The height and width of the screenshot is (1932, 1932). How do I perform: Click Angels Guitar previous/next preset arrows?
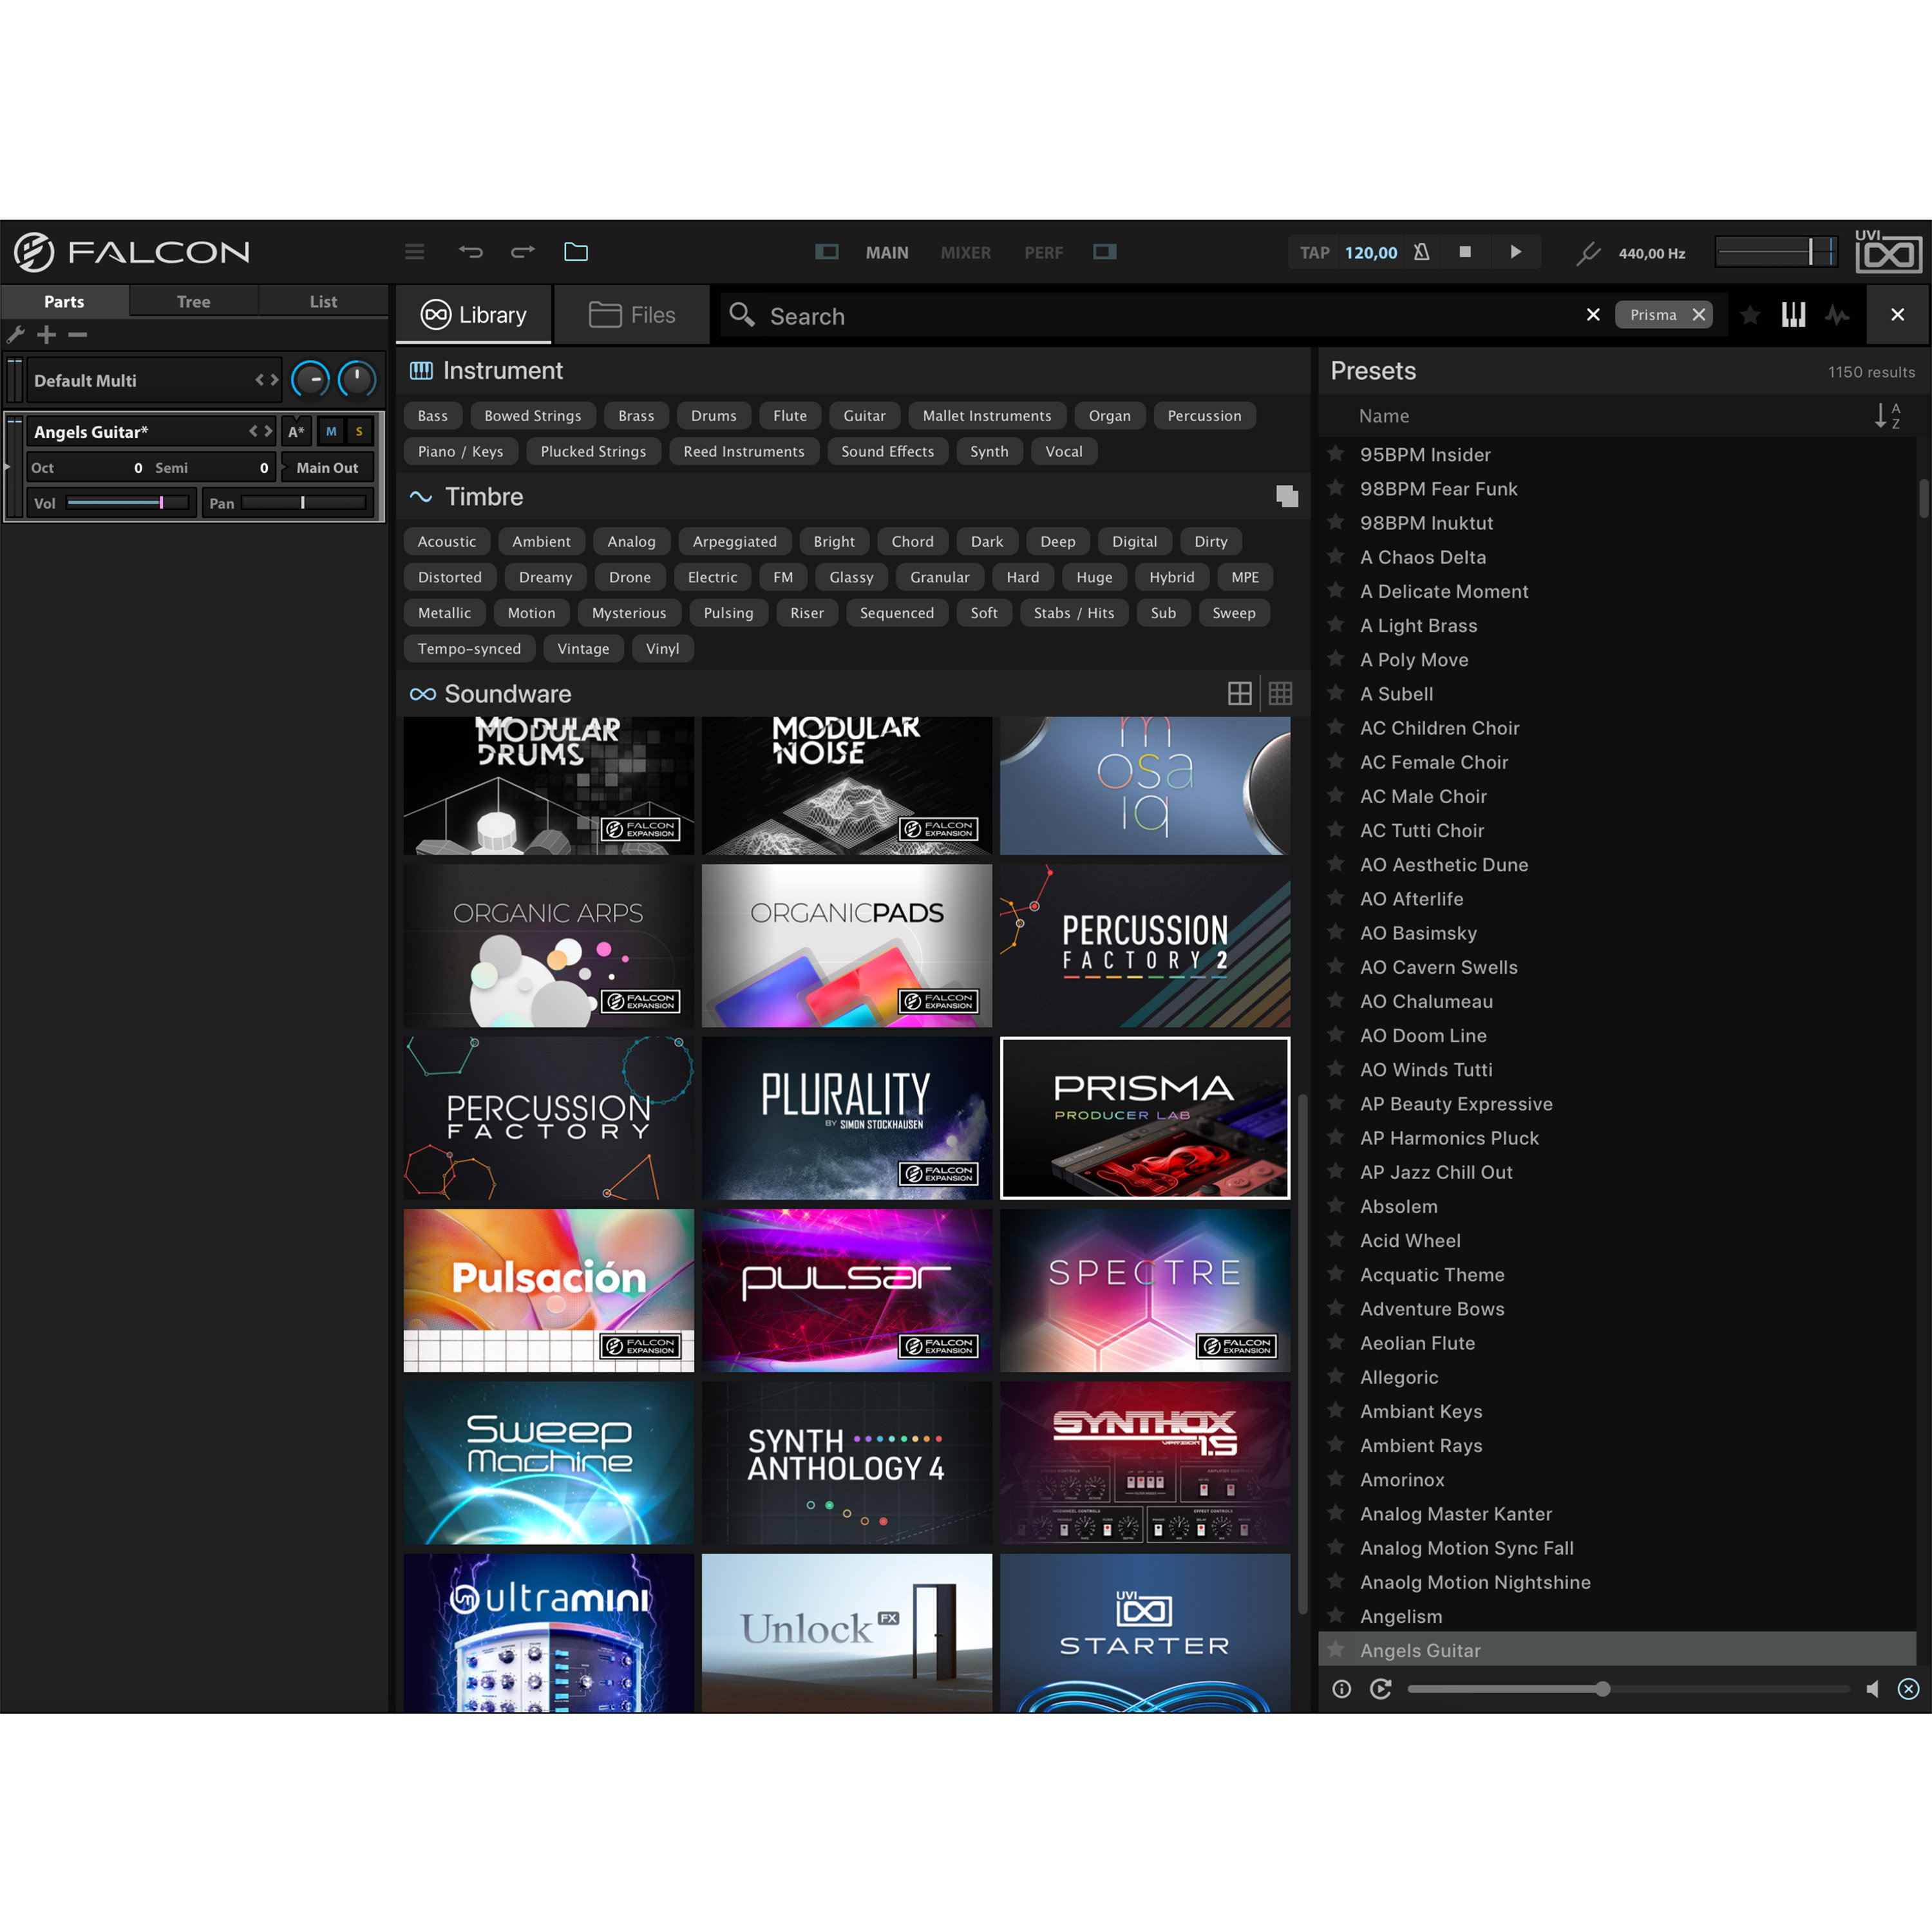pyautogui.click(x=260, y=431)
